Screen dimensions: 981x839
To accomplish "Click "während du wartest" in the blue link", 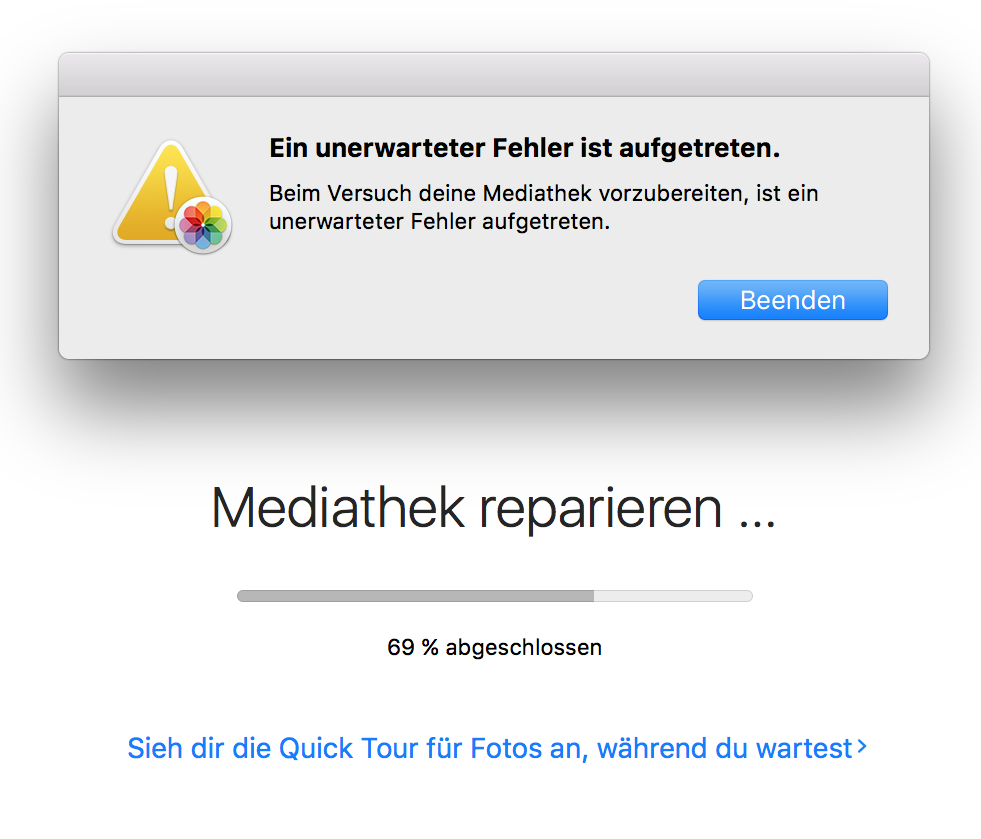I will [724, 748].
